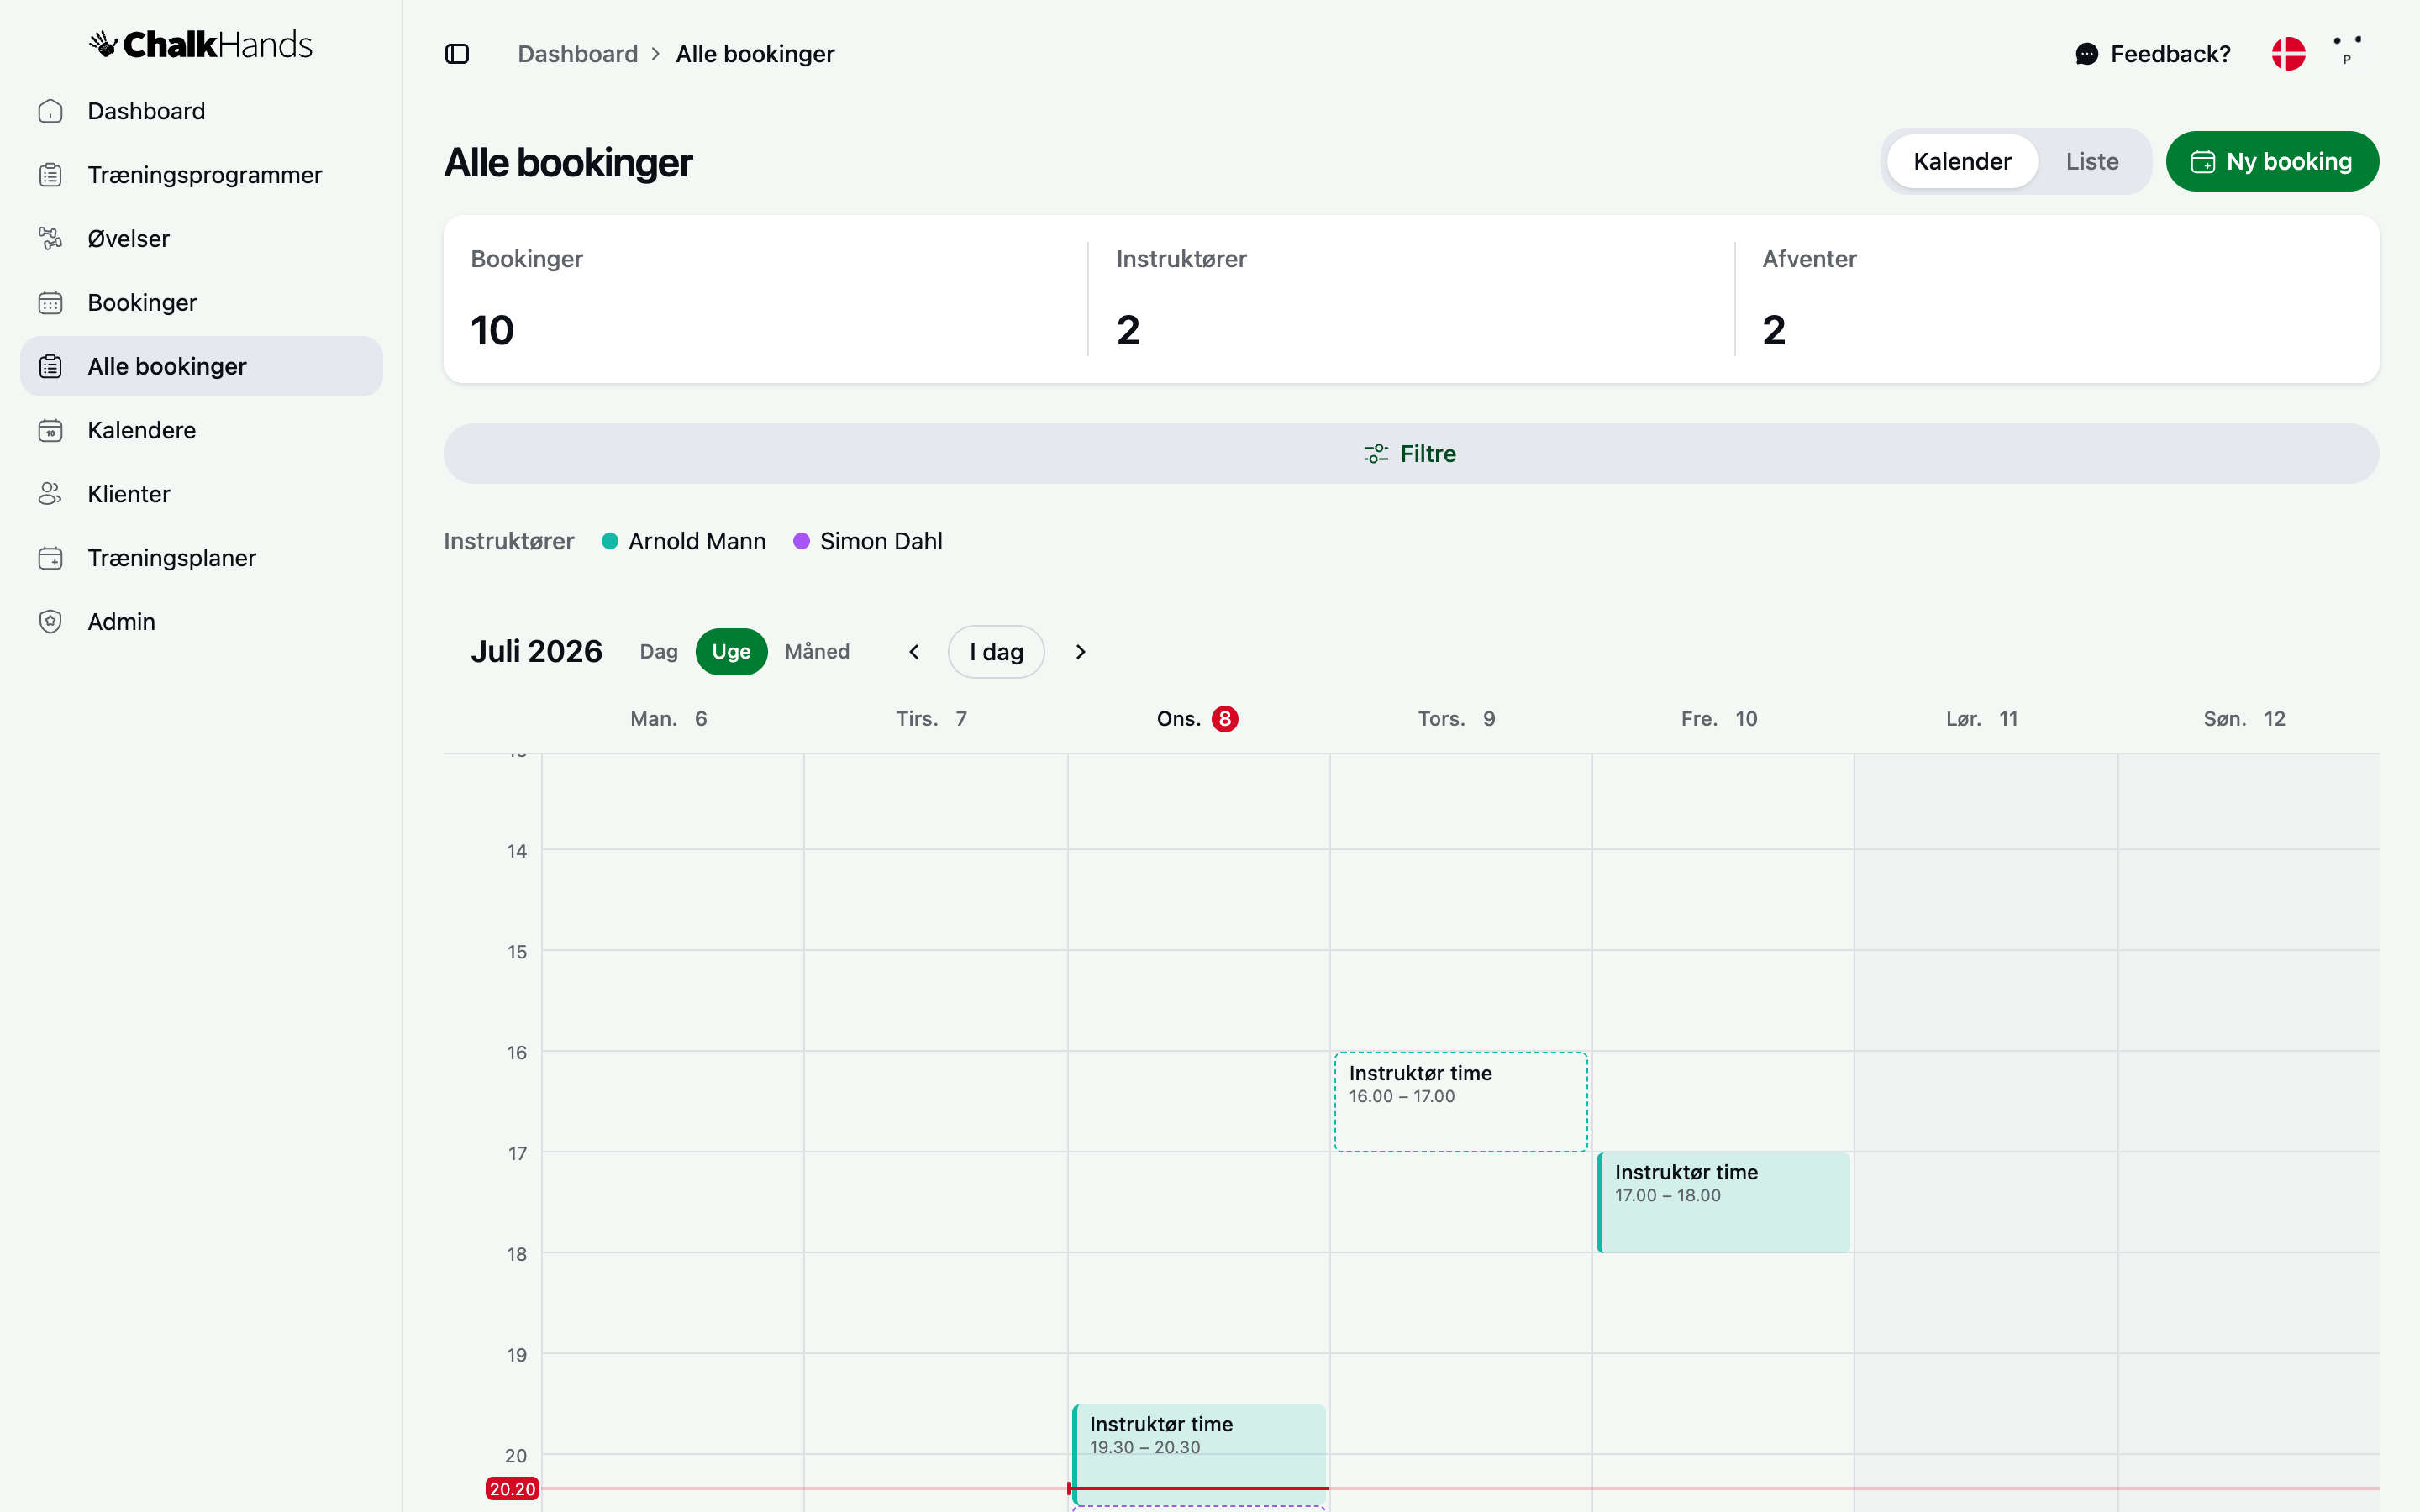This screenshot has height=1512, width=2420.
Task: Click the Klienter people icon
Action: point(50,494)
